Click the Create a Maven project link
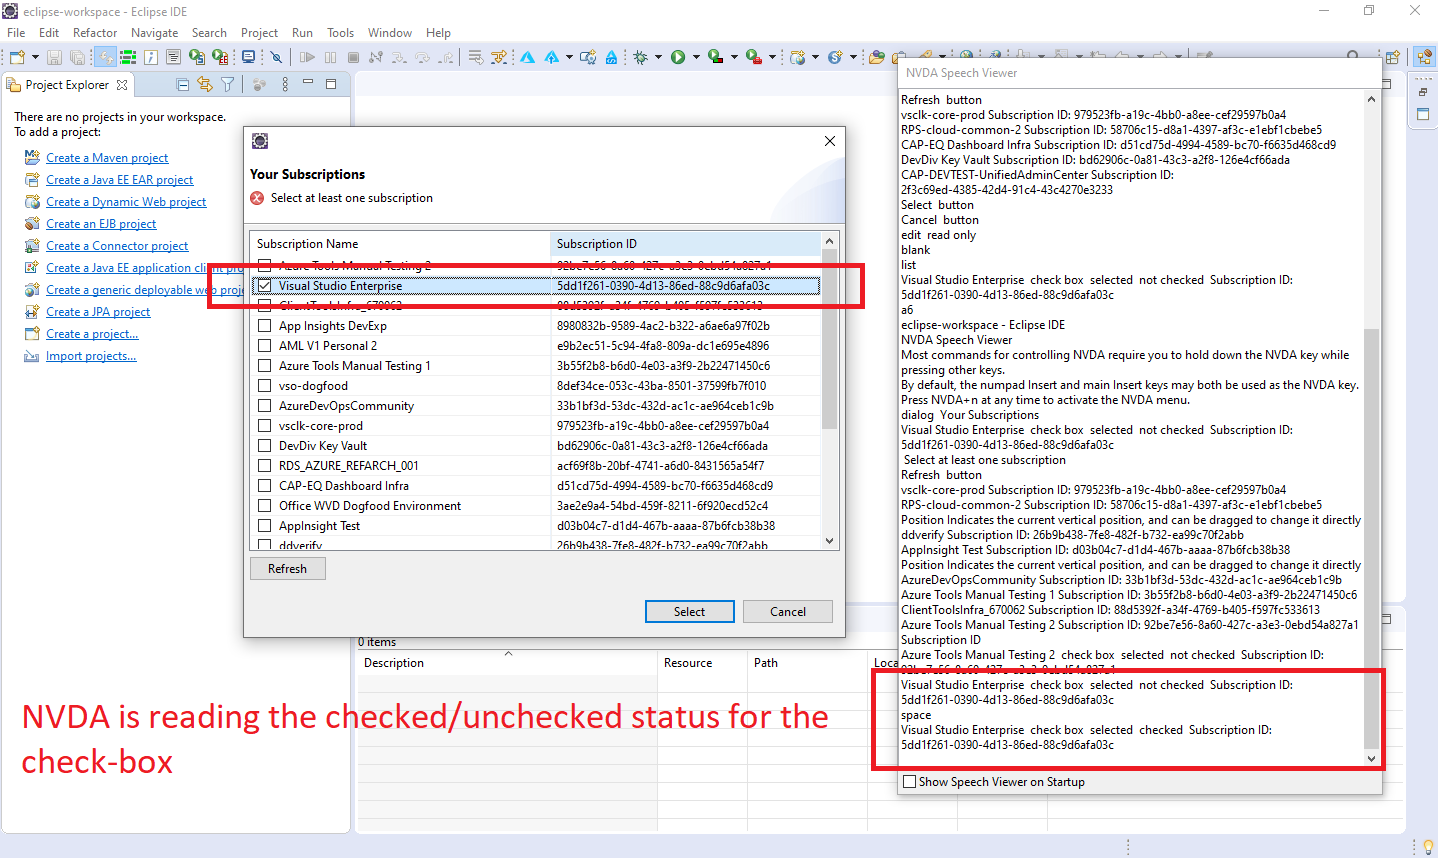Screen dimensions: 1438x858 [107, 157]
